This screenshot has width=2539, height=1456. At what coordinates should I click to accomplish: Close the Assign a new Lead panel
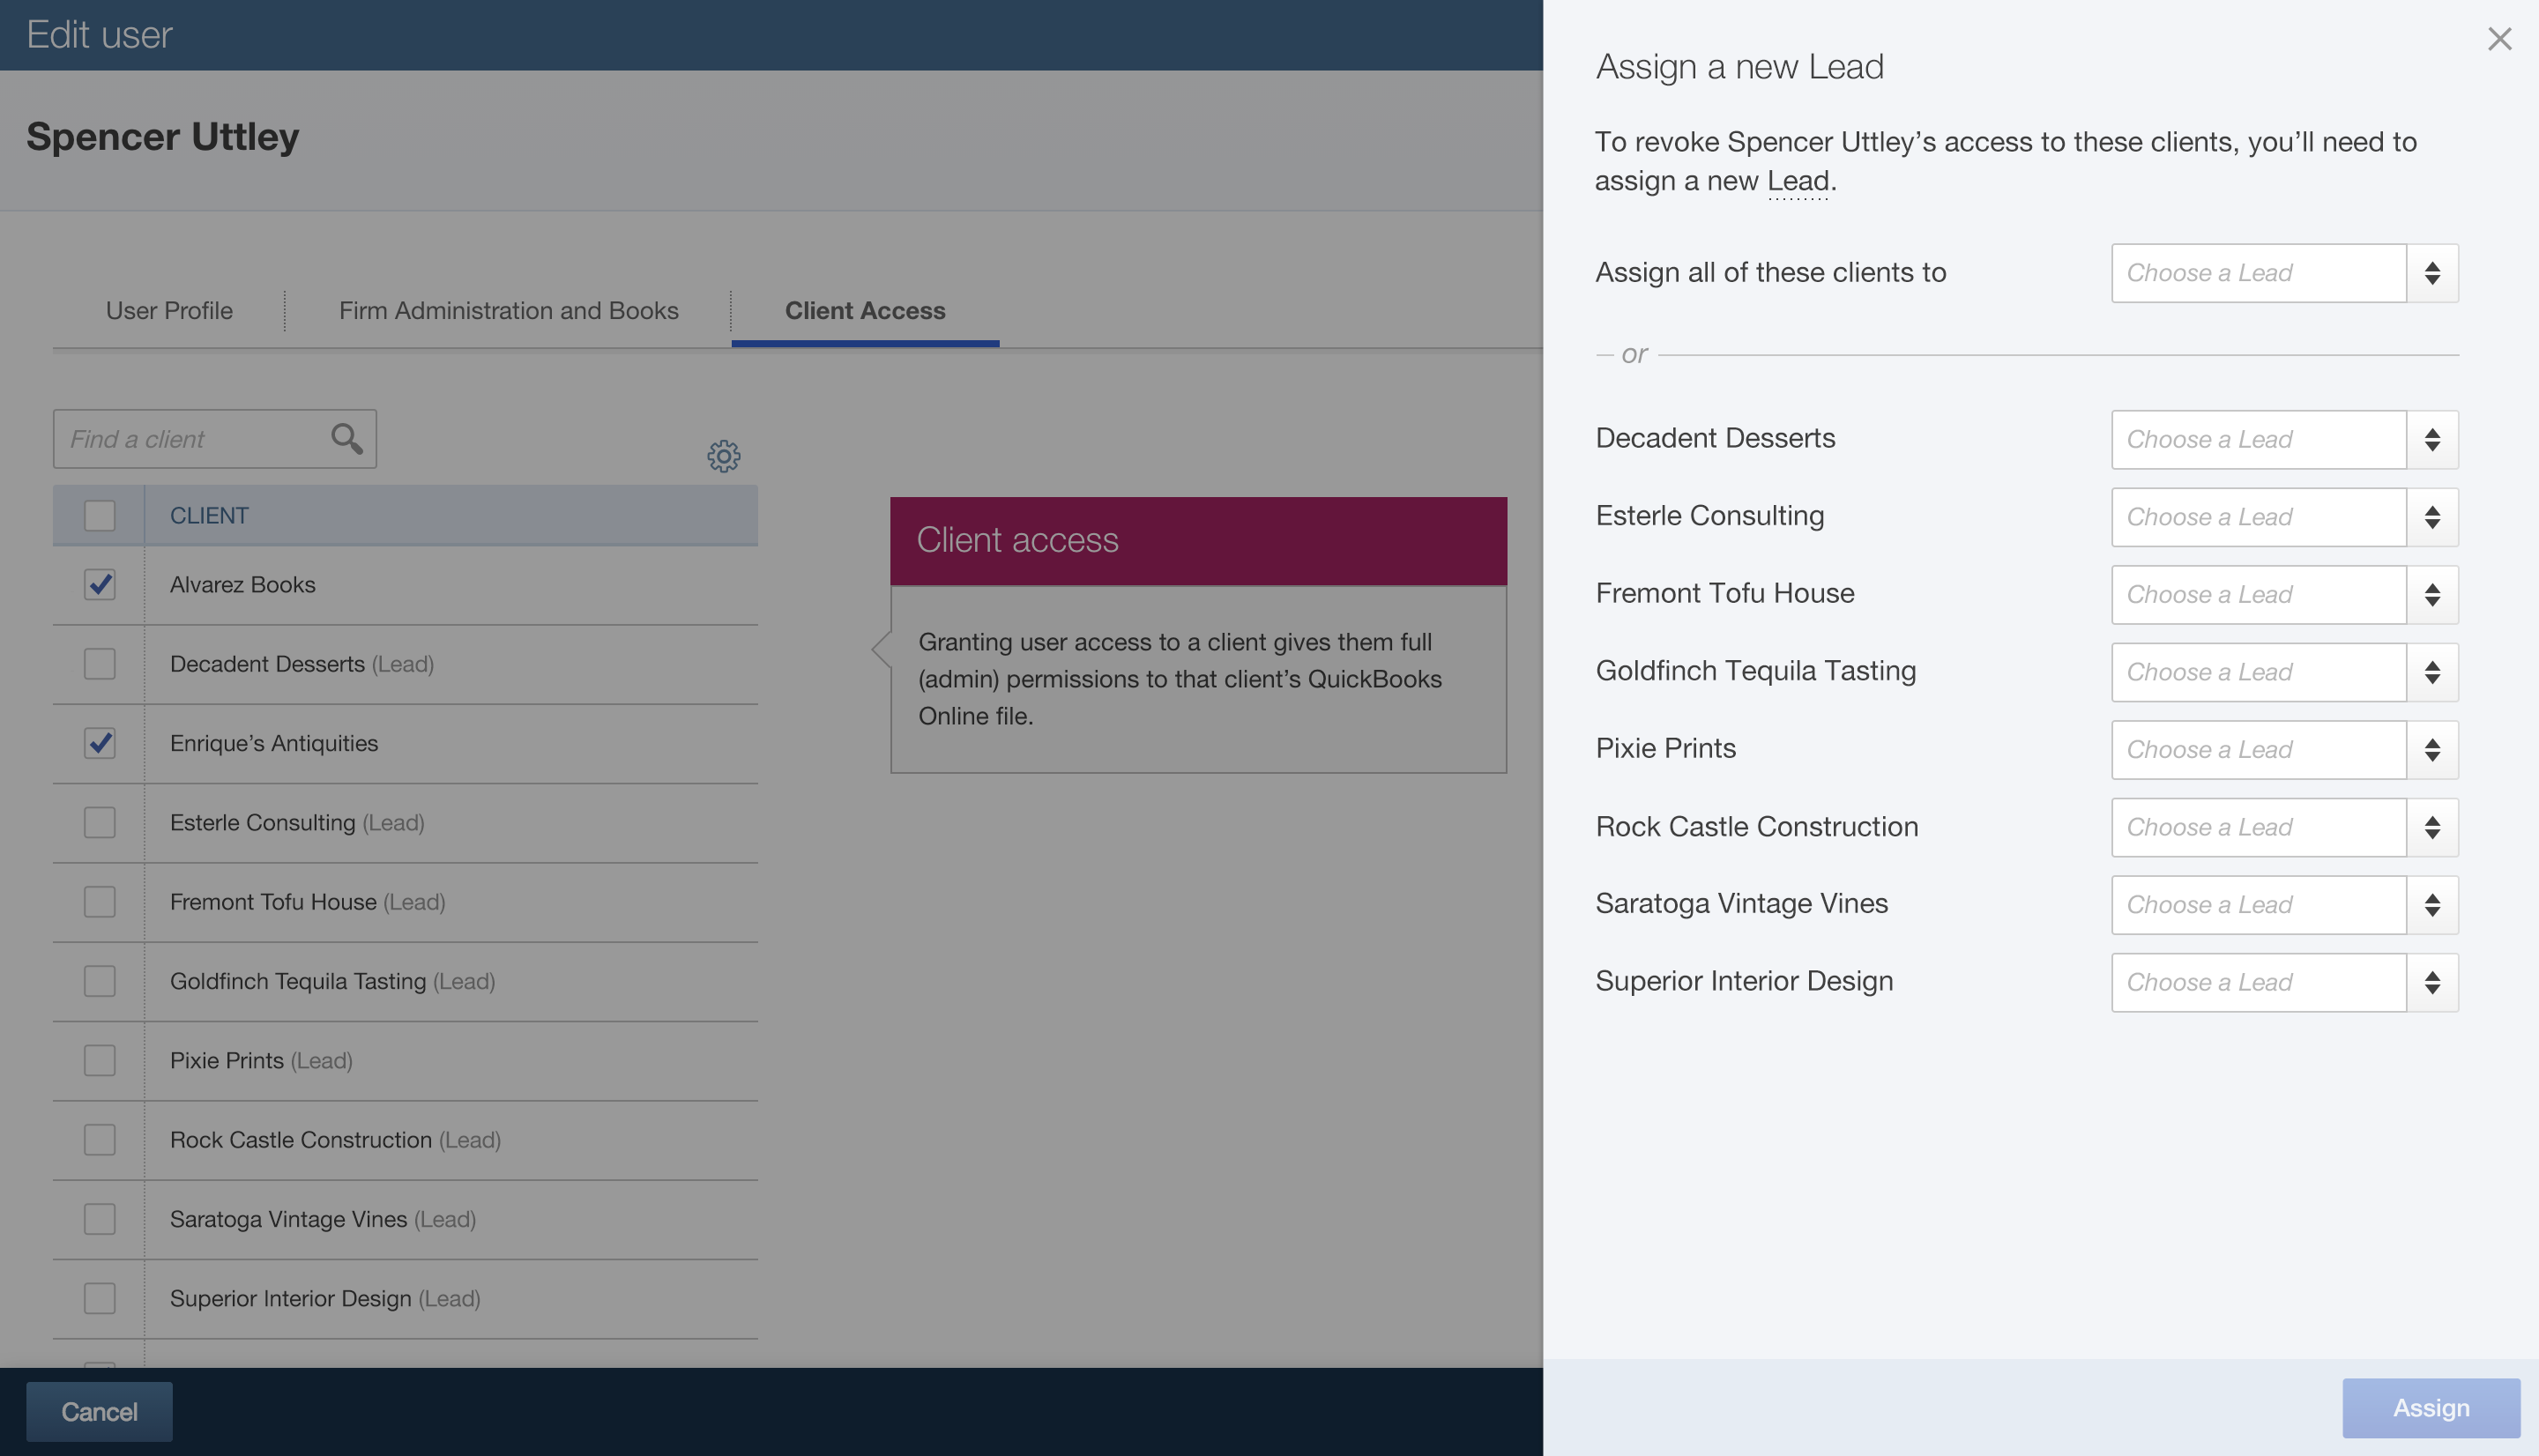[2499, 39]
